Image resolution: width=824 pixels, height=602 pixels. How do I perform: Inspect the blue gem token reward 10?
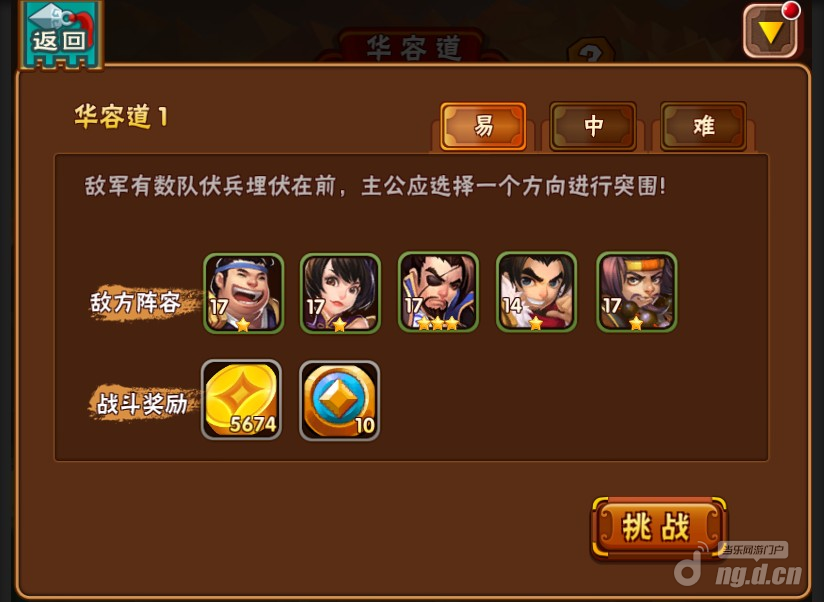point(339,400)
